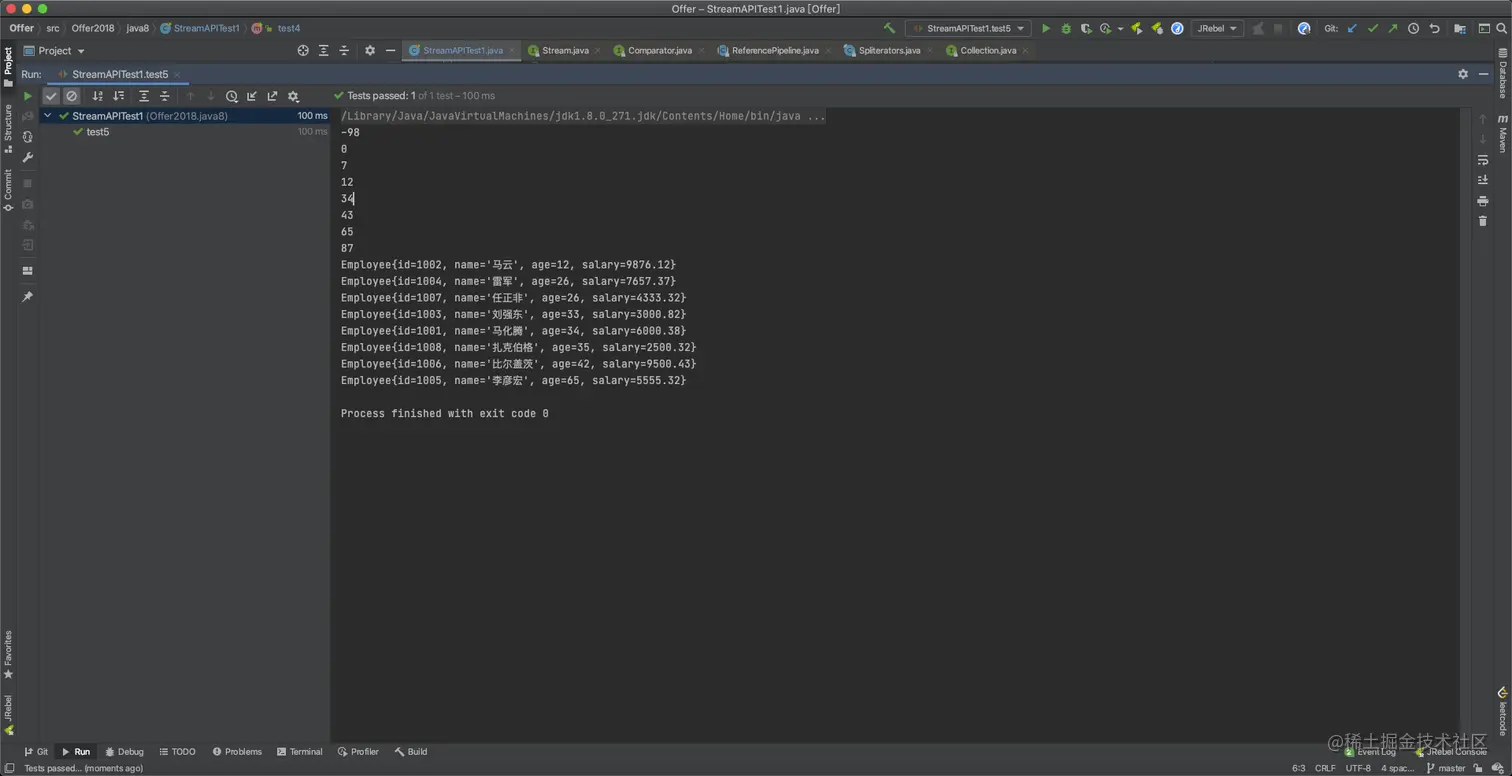Screen dimensions: 1512x776
Task: Close the StreamAPITest1.test5 run tab
Action: click(176, 75)
